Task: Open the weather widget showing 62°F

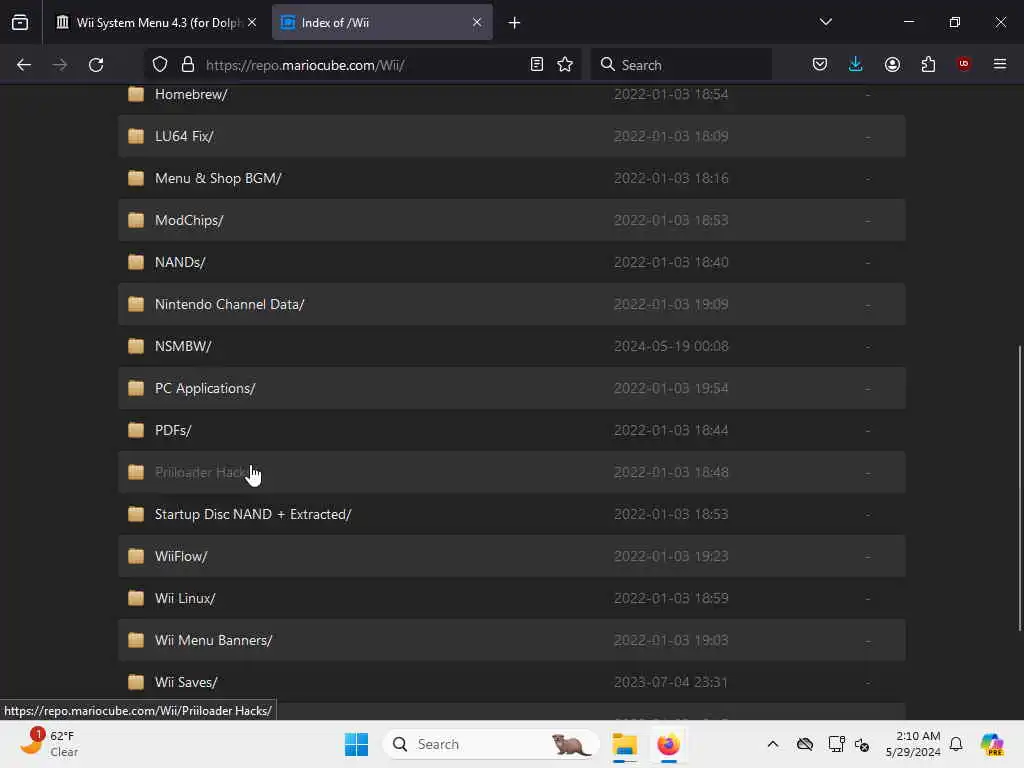Action: pyautogui.click(x=50, y=744)
